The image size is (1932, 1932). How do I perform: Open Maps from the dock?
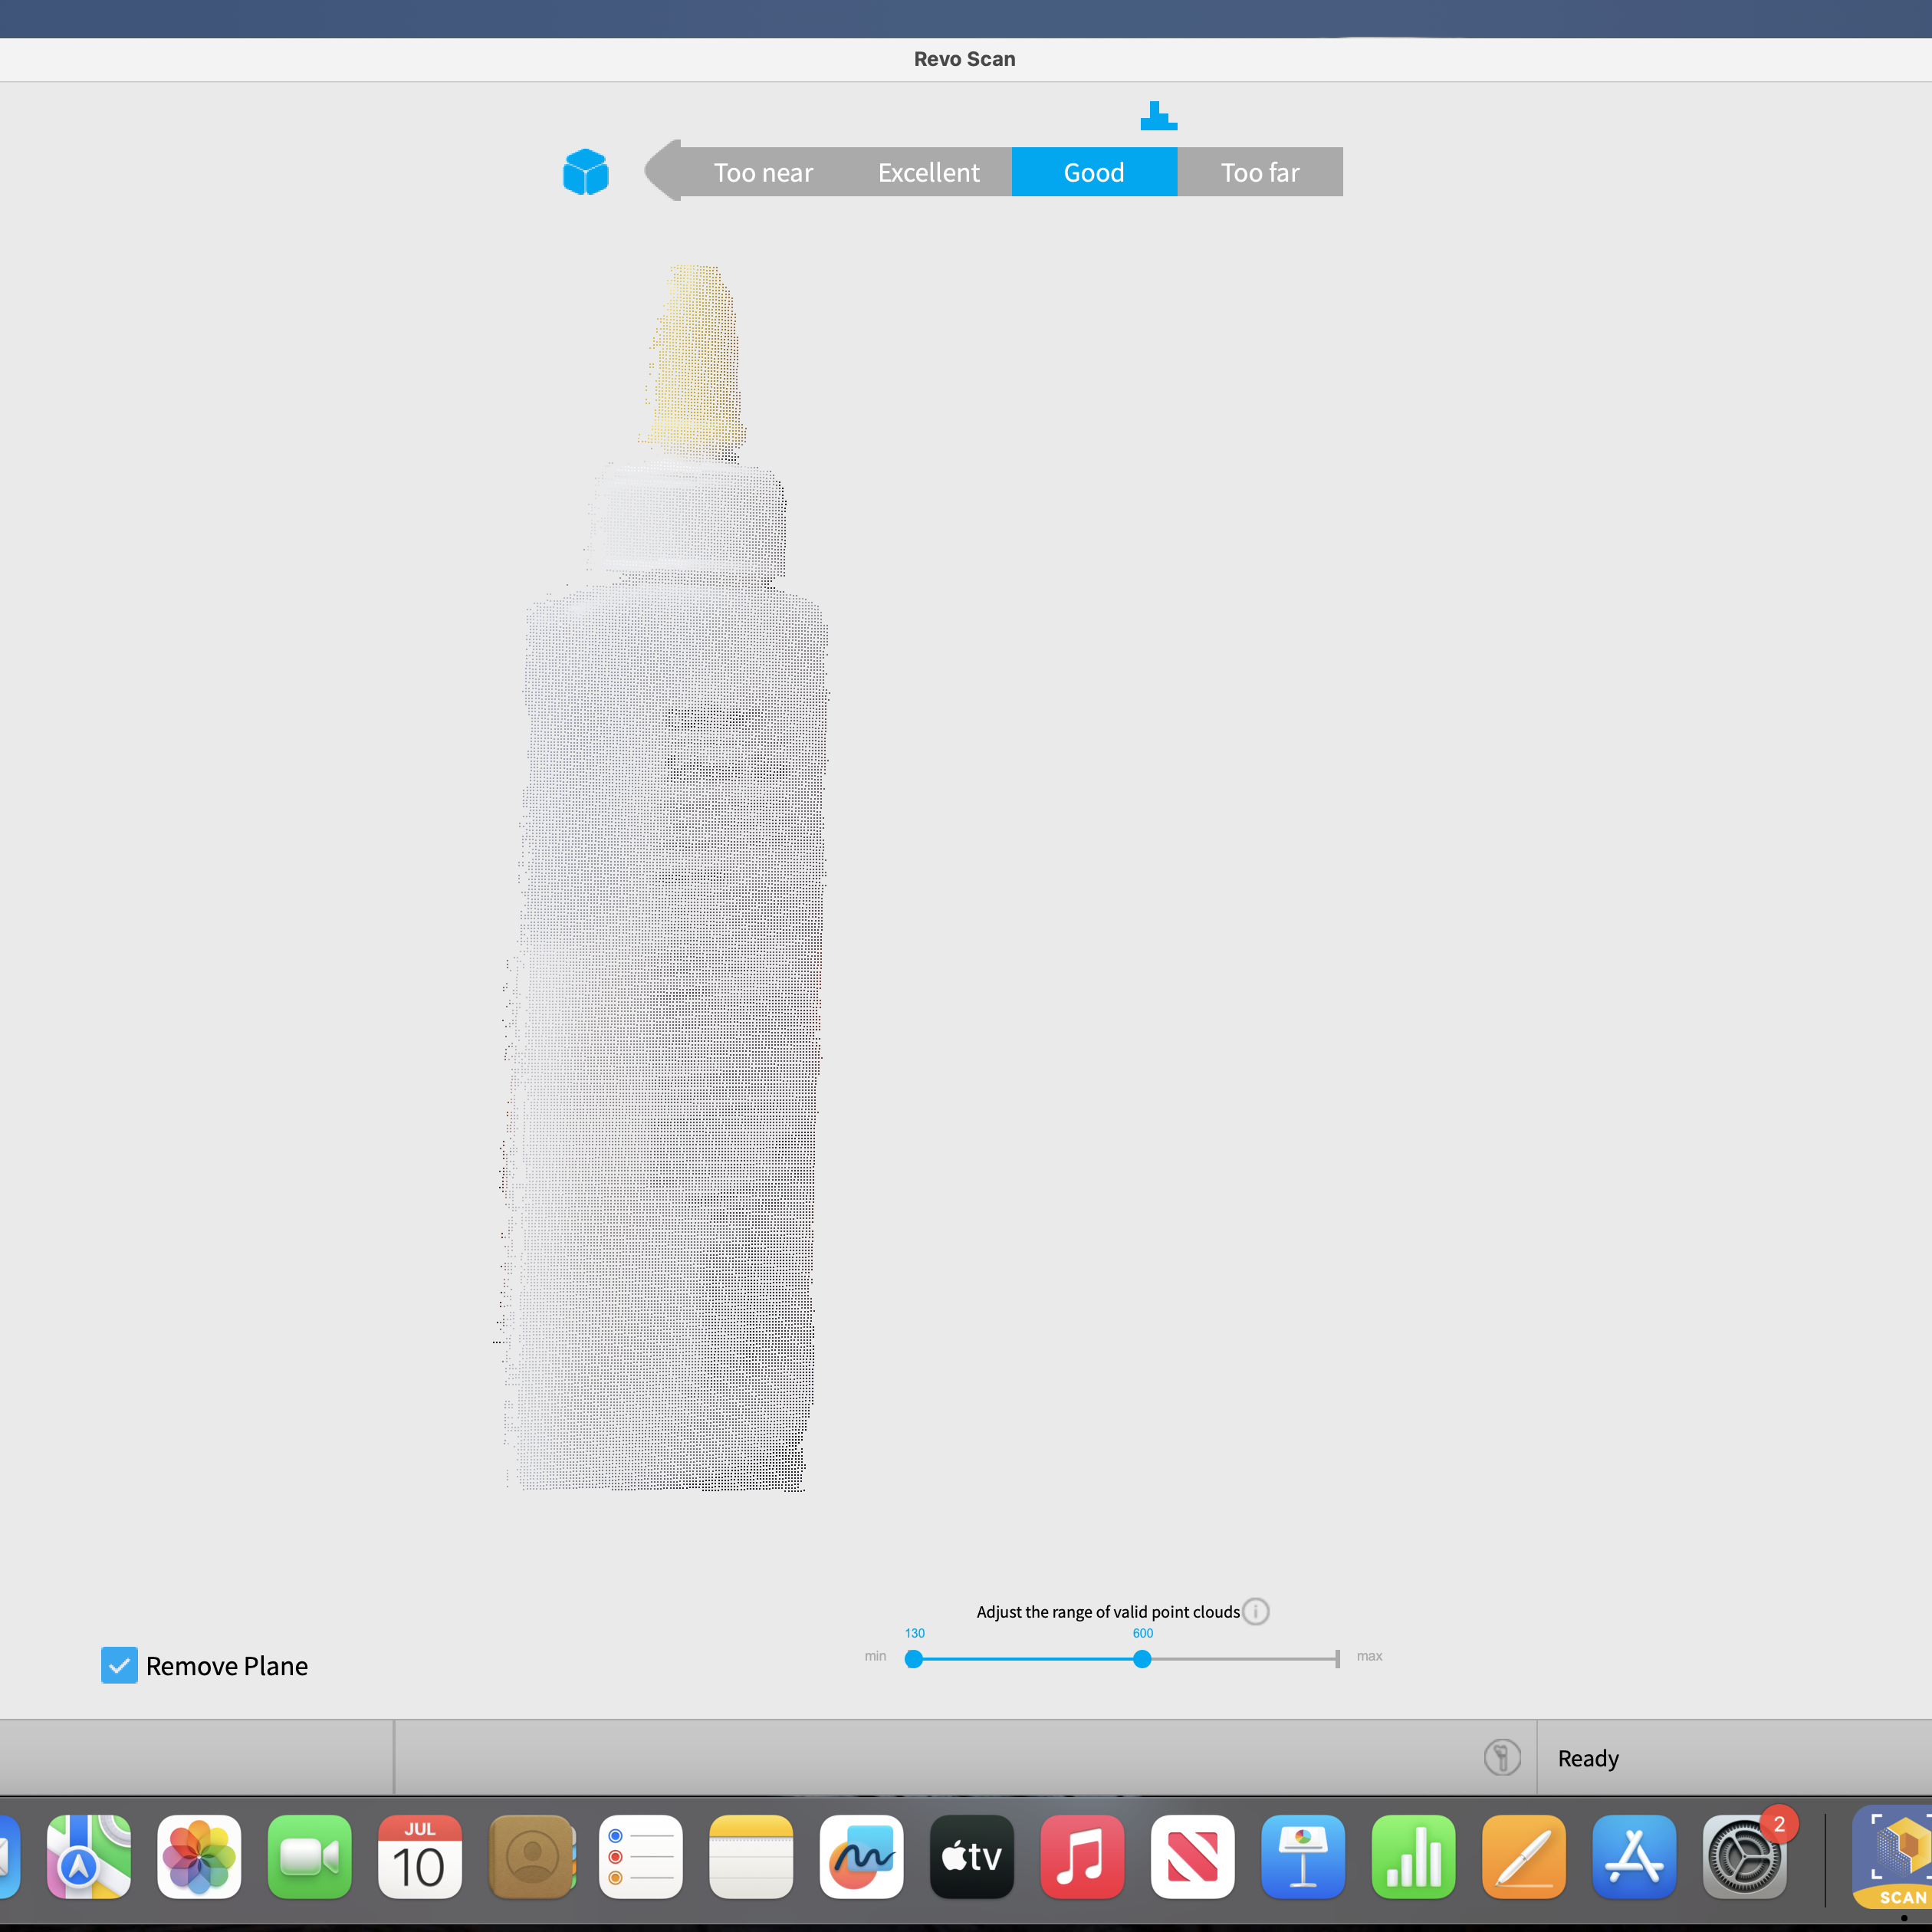pyautogui.click(x=88, y=1856)
